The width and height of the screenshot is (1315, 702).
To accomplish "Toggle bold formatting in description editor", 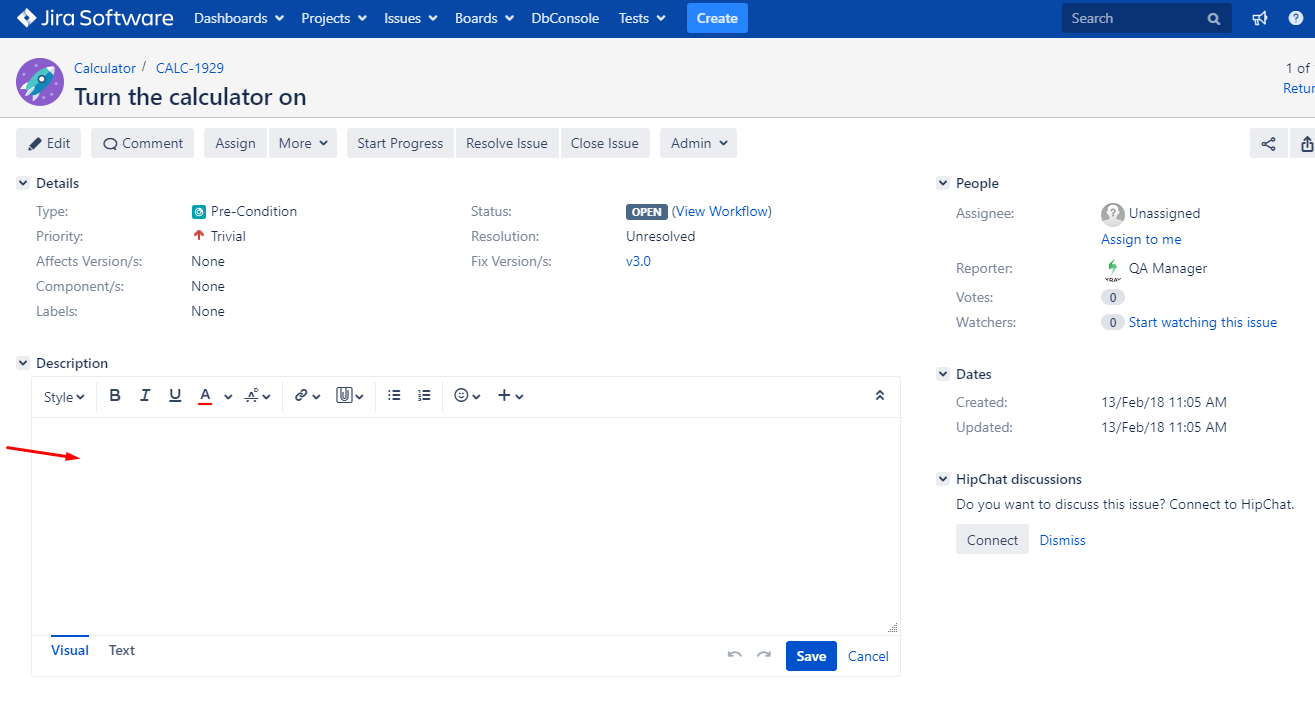I will tap(115, 396).
